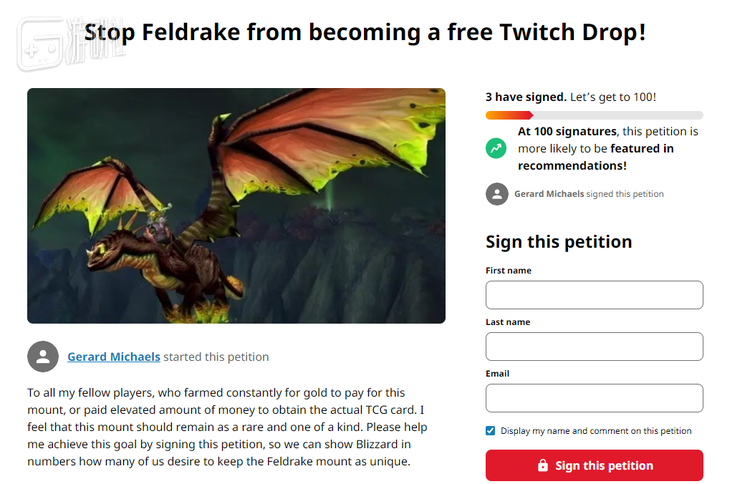Click the First name input field
This screenshot has width=750, height=484.
pyautogui.click(x=594, y=295)
